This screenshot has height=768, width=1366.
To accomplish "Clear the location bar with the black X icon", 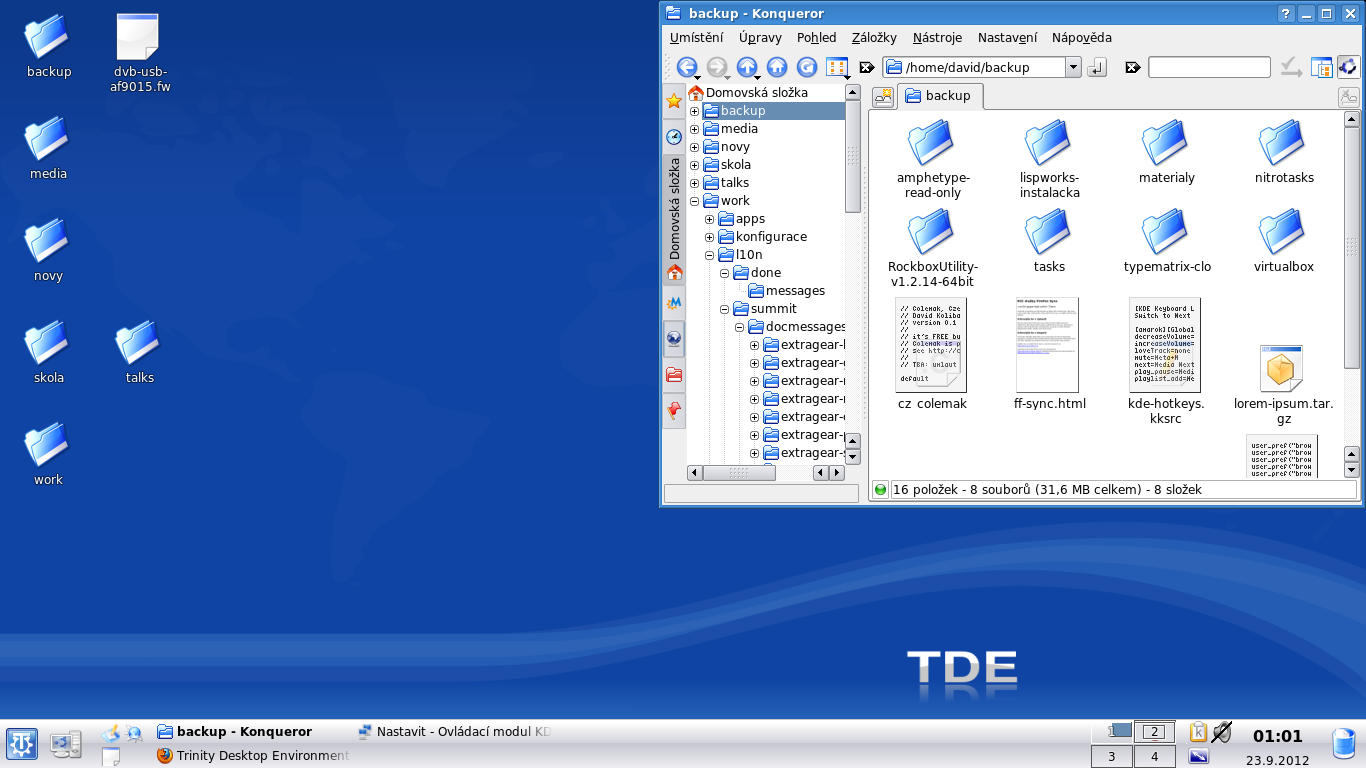I will tap(867, 68).
